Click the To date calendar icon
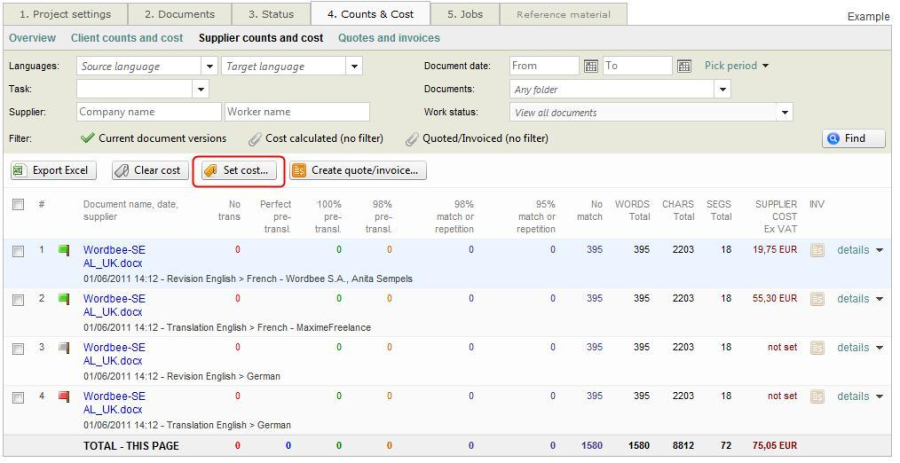The height and width of the screenshot is (463, 900). coord(684,66)
